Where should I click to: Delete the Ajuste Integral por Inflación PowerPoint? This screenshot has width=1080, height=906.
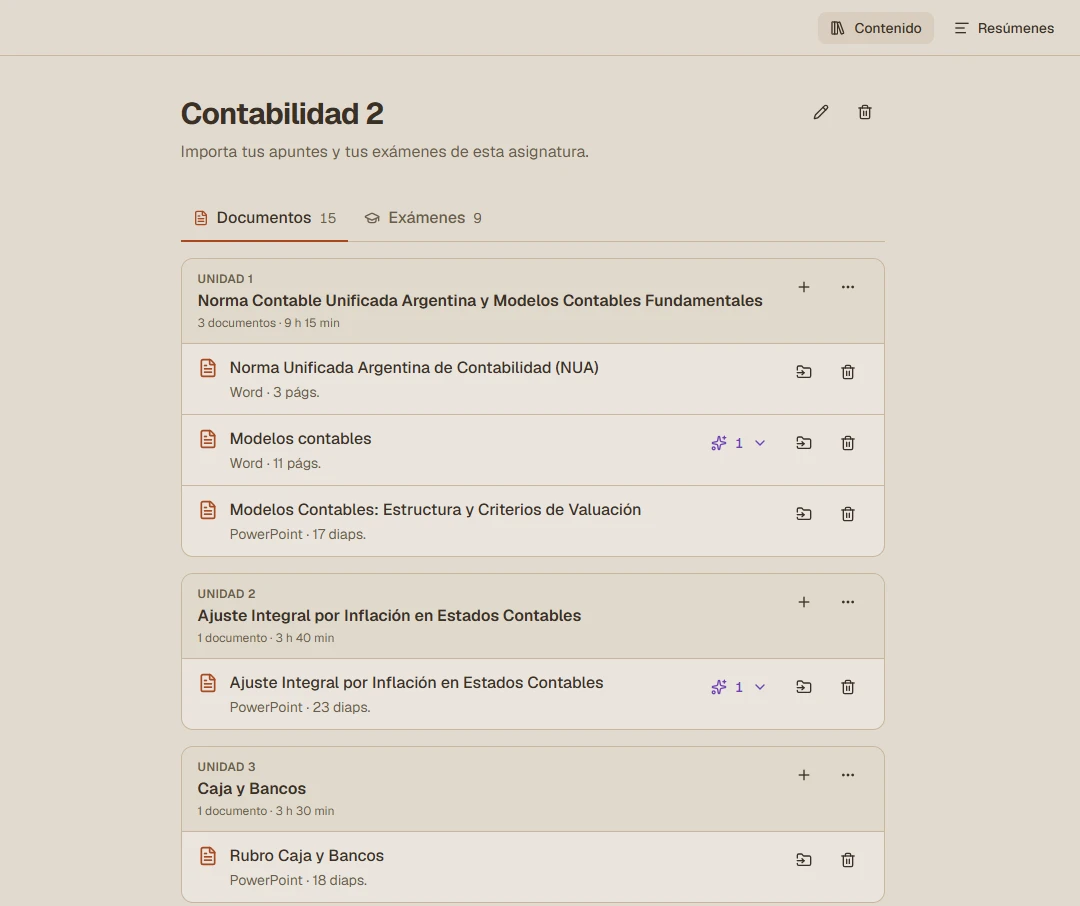(847, 687)
